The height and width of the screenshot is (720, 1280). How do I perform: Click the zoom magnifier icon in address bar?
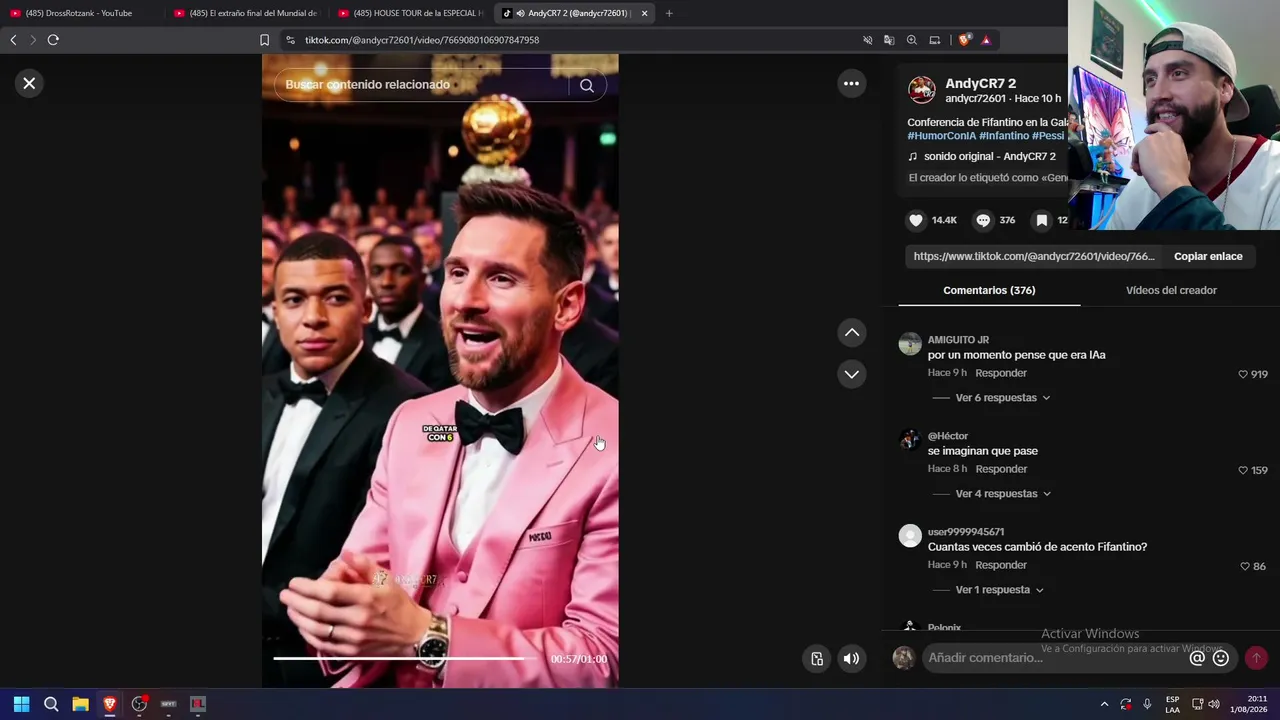912,40
